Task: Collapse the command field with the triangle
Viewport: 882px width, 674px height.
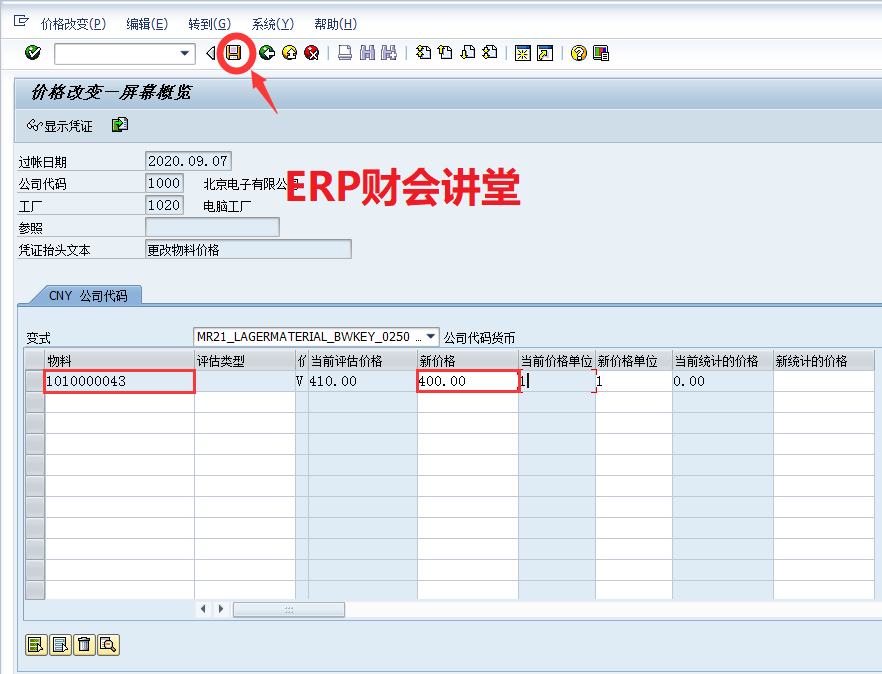Action: click(210, 53)
